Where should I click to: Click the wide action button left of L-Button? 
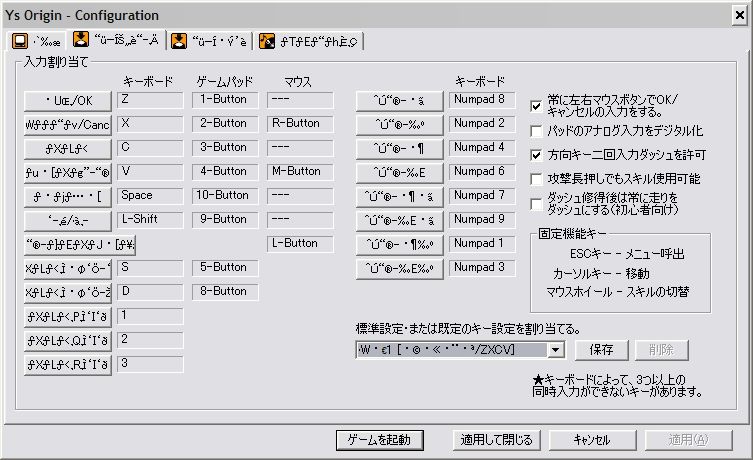point(80,245)
